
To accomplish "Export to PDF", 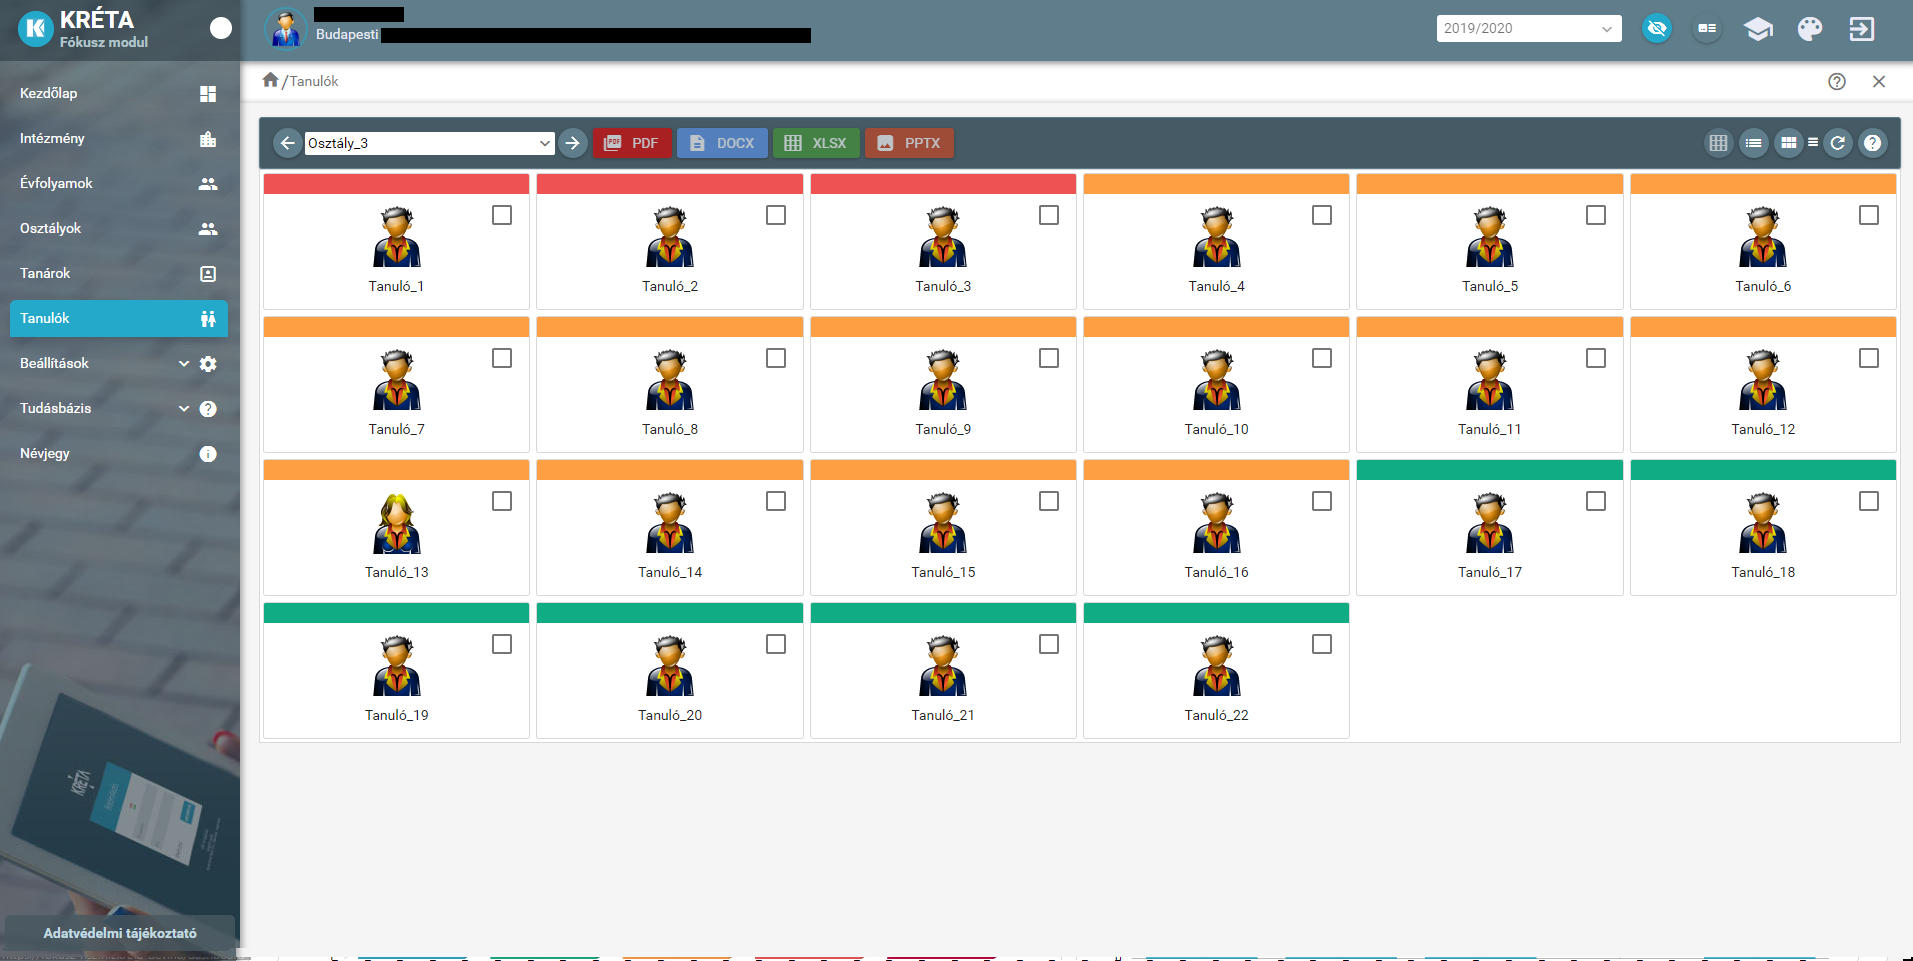I will (632, 143).
